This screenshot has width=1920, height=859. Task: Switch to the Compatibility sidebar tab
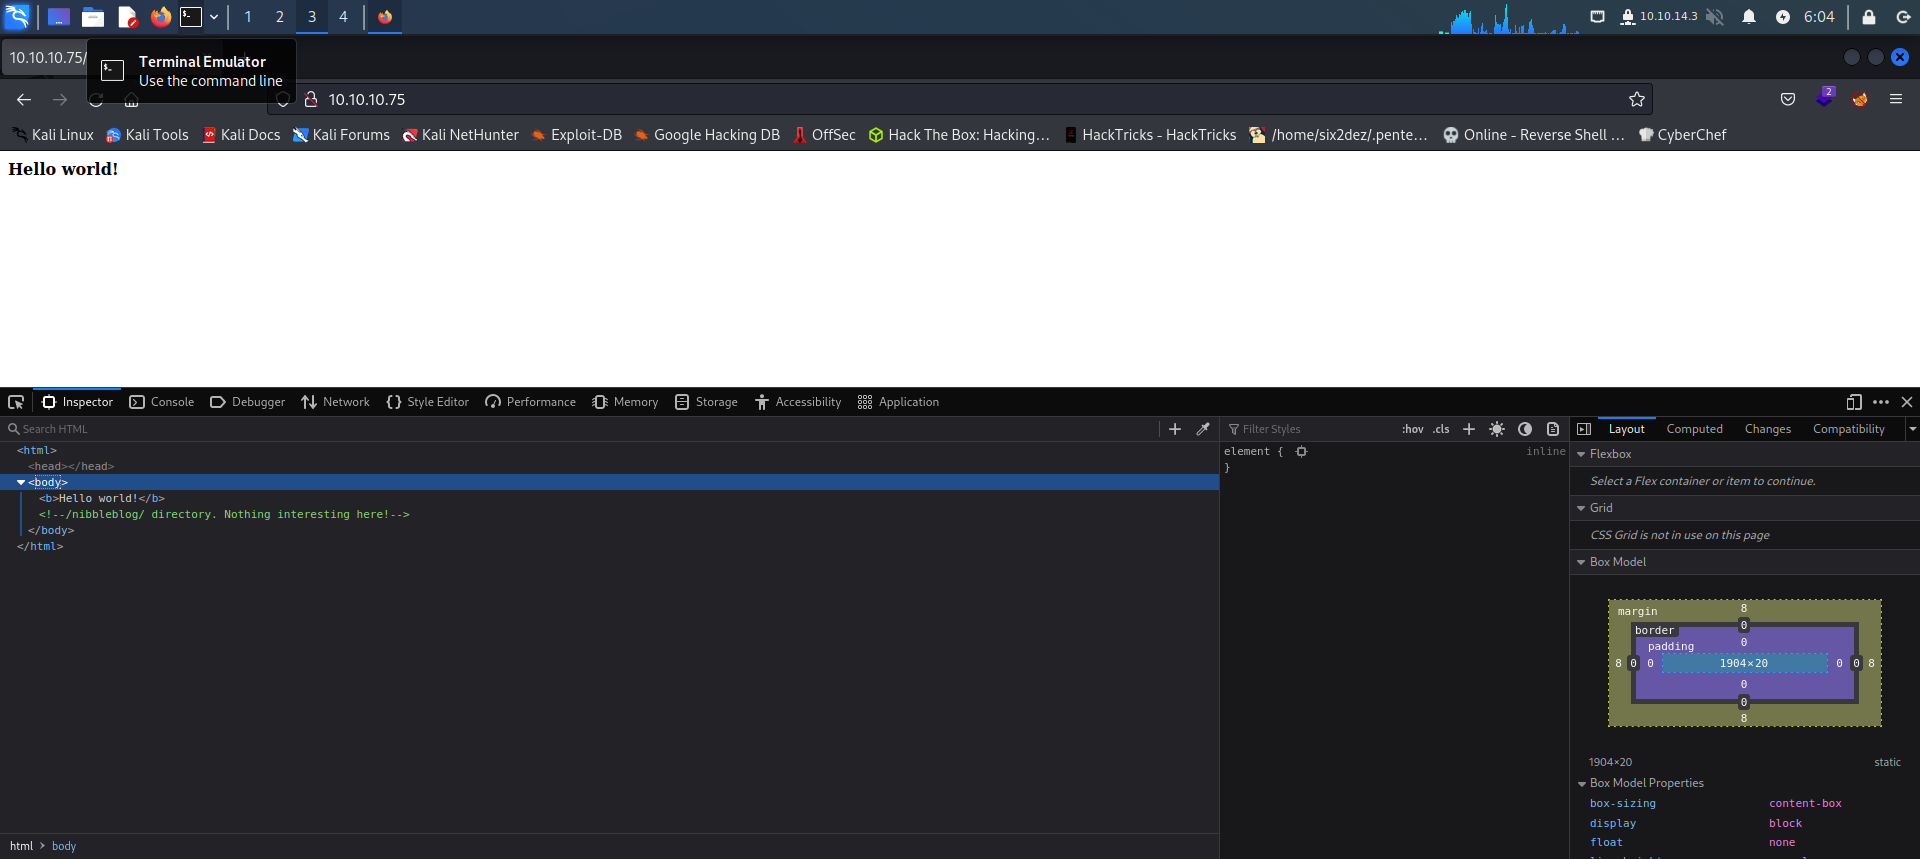[1848, 429]
